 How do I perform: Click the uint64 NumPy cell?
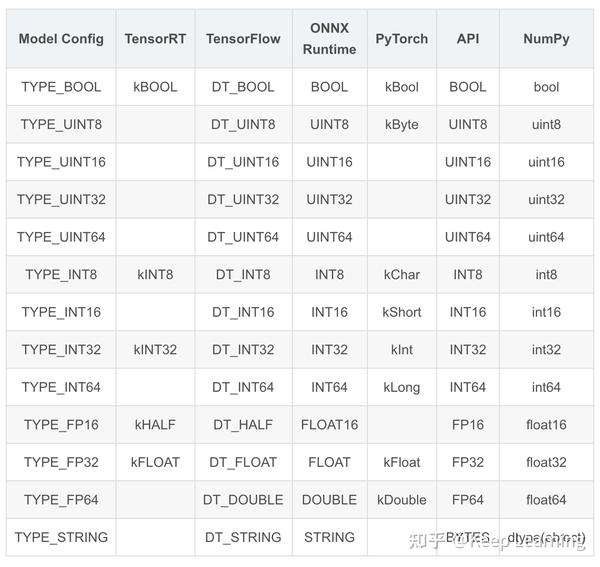click(546, 237)
